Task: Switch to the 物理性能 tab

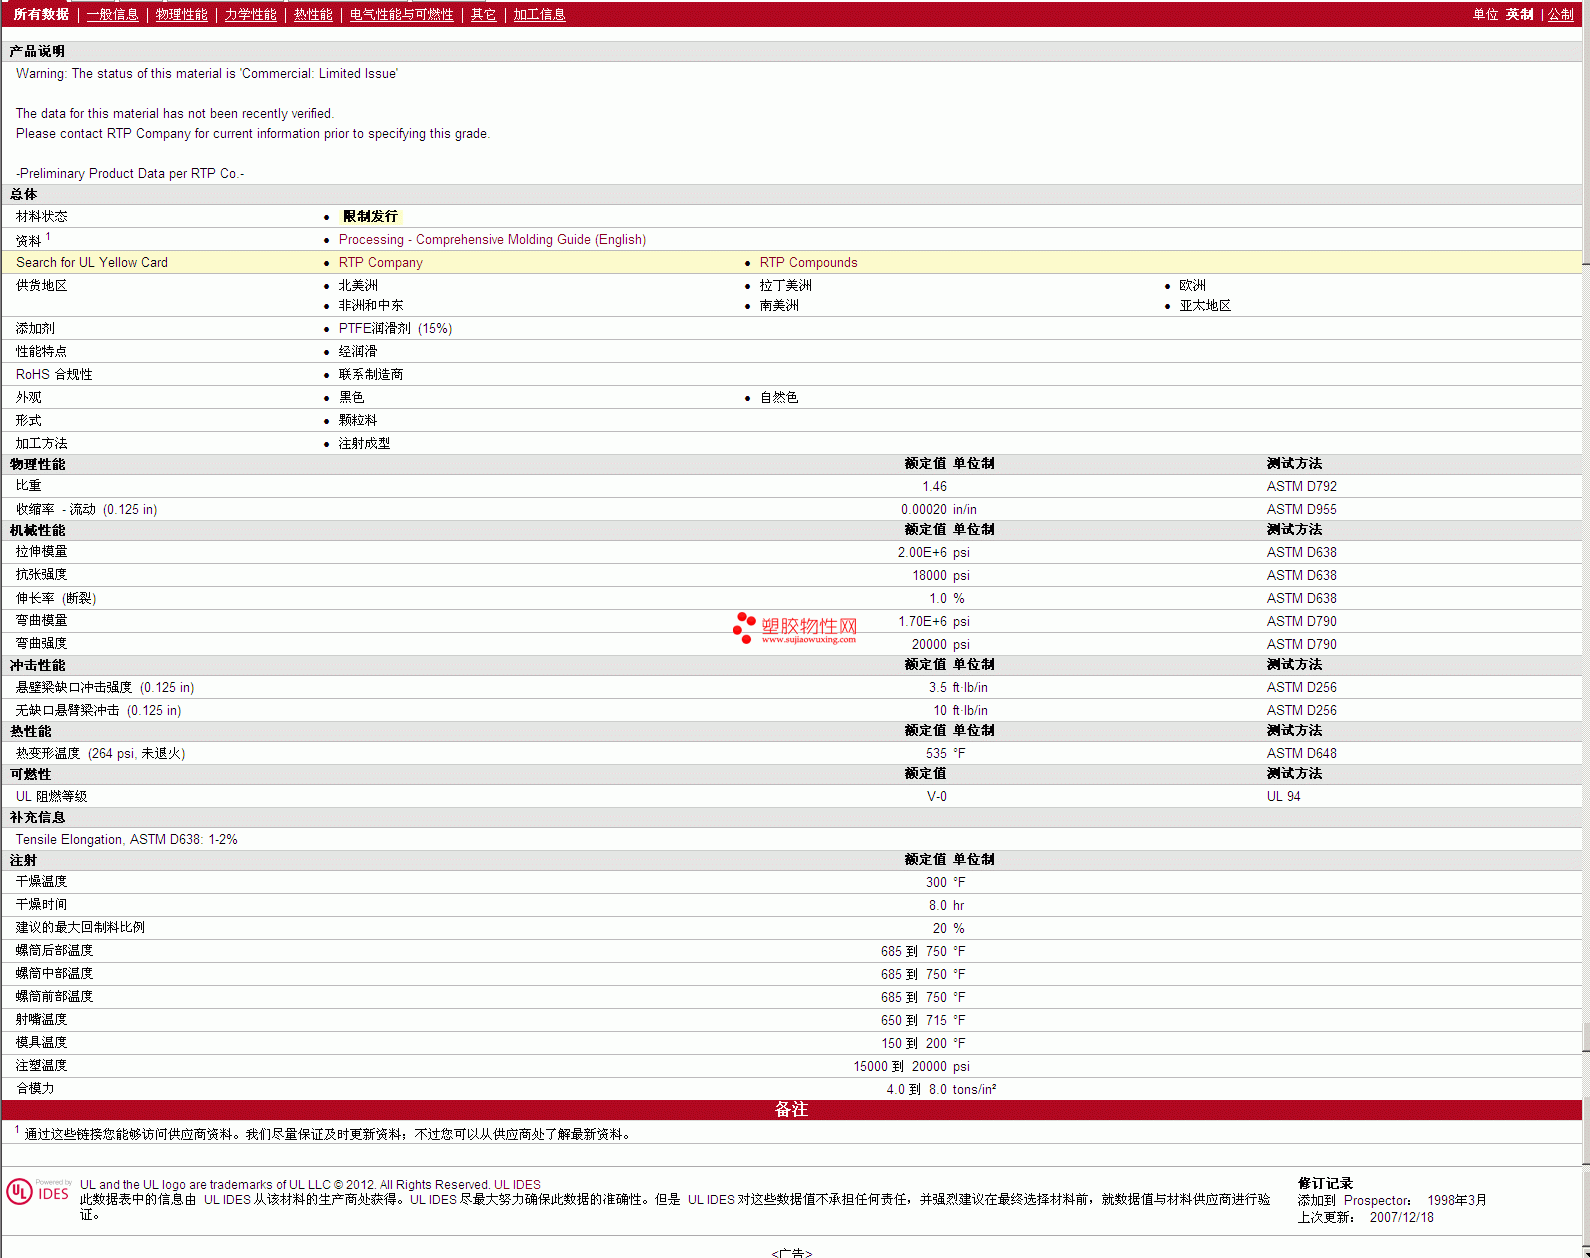Action: [x=181, y=14]
